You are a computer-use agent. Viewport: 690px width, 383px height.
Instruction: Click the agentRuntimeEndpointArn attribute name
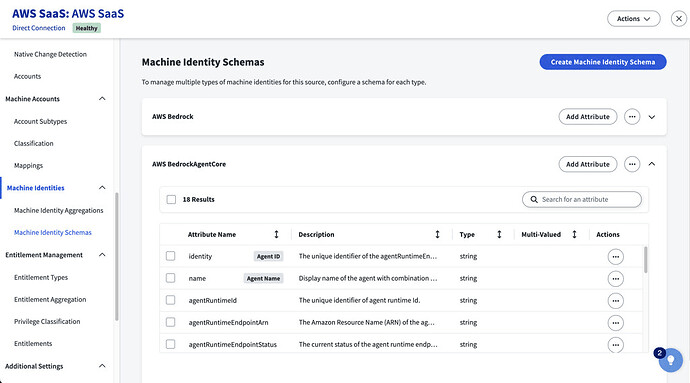coord(228,322)
